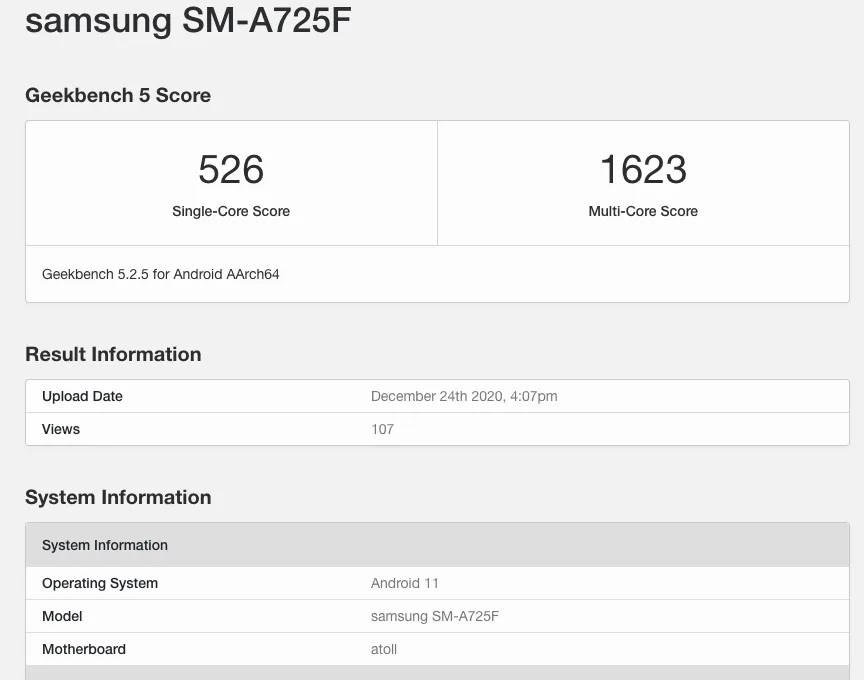
Task: Select the Multi-Core Score label
Action: click(x=643, y=211)
